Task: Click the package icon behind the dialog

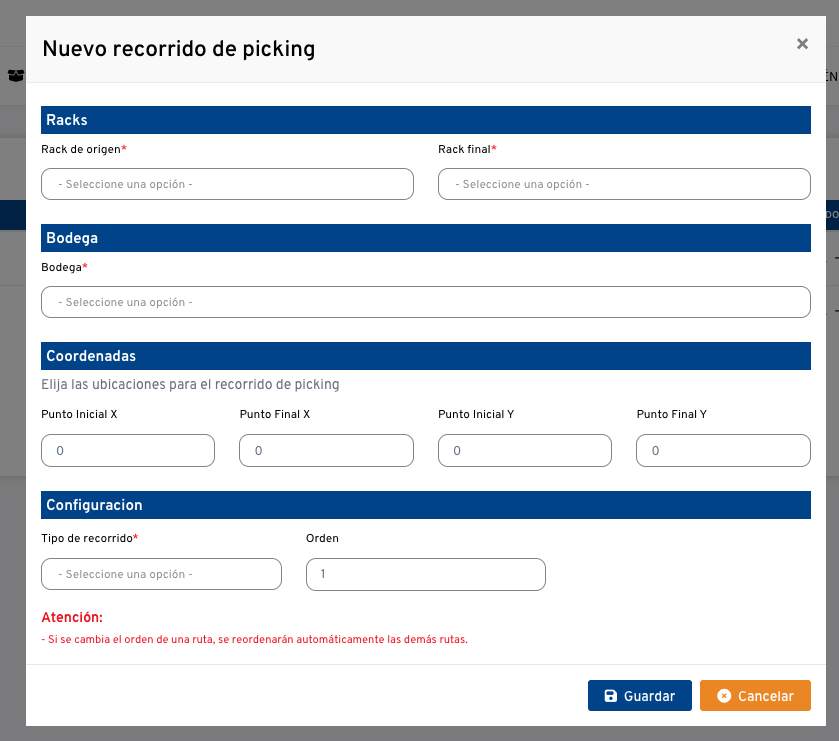Action: tap(16, 75)
